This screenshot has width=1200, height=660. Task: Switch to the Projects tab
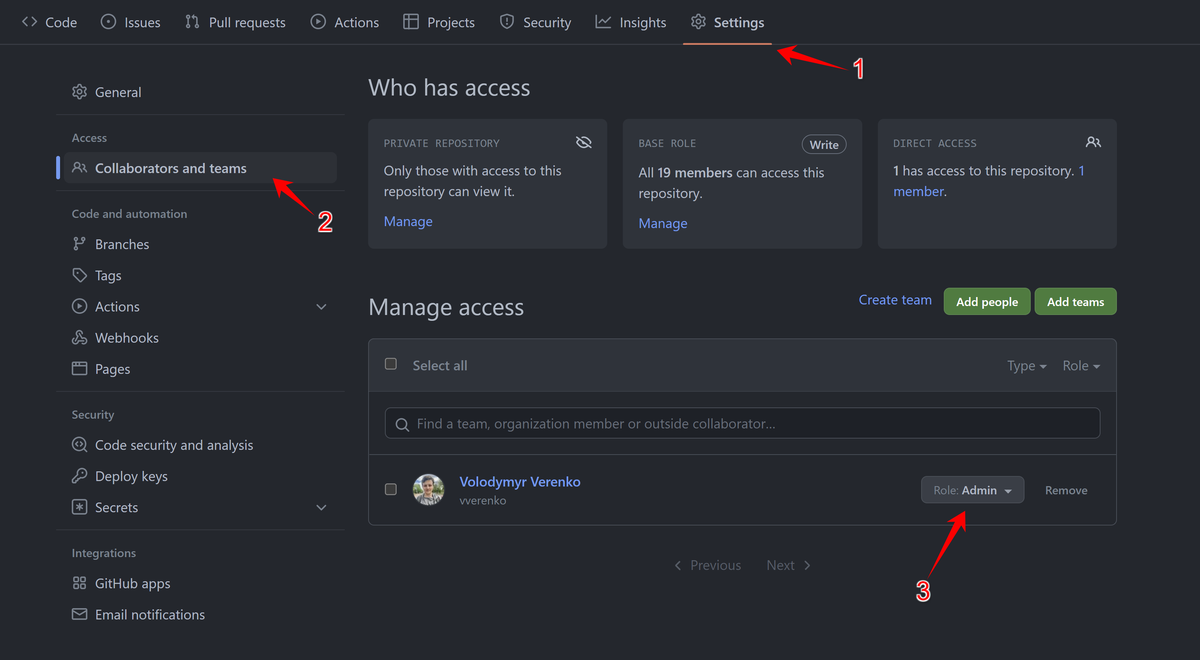439,22
